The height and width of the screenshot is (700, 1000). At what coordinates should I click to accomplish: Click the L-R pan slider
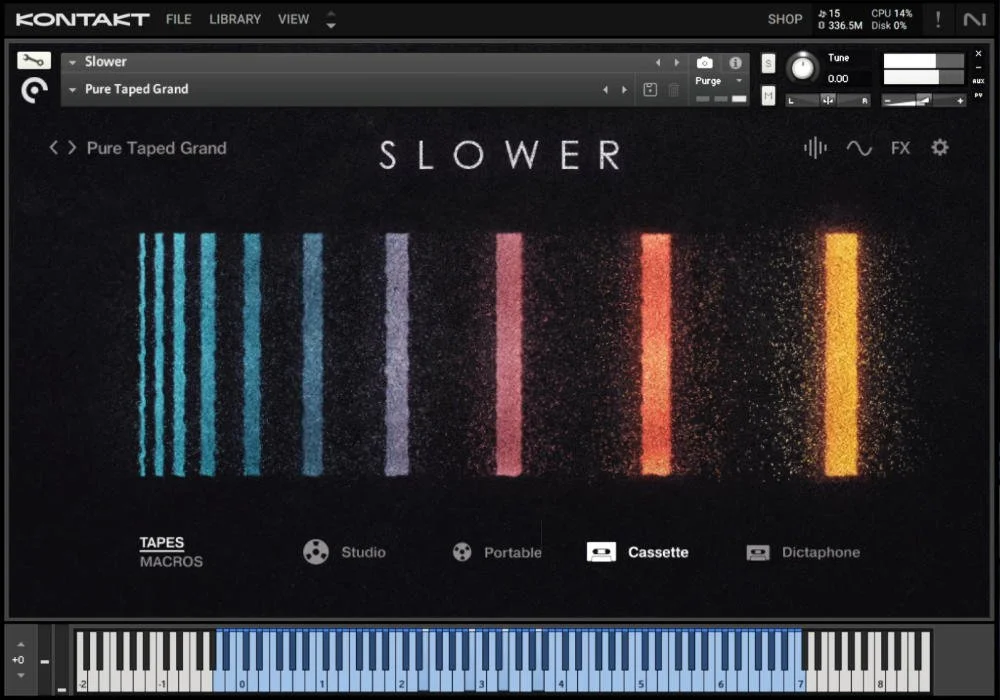[827, 100]
